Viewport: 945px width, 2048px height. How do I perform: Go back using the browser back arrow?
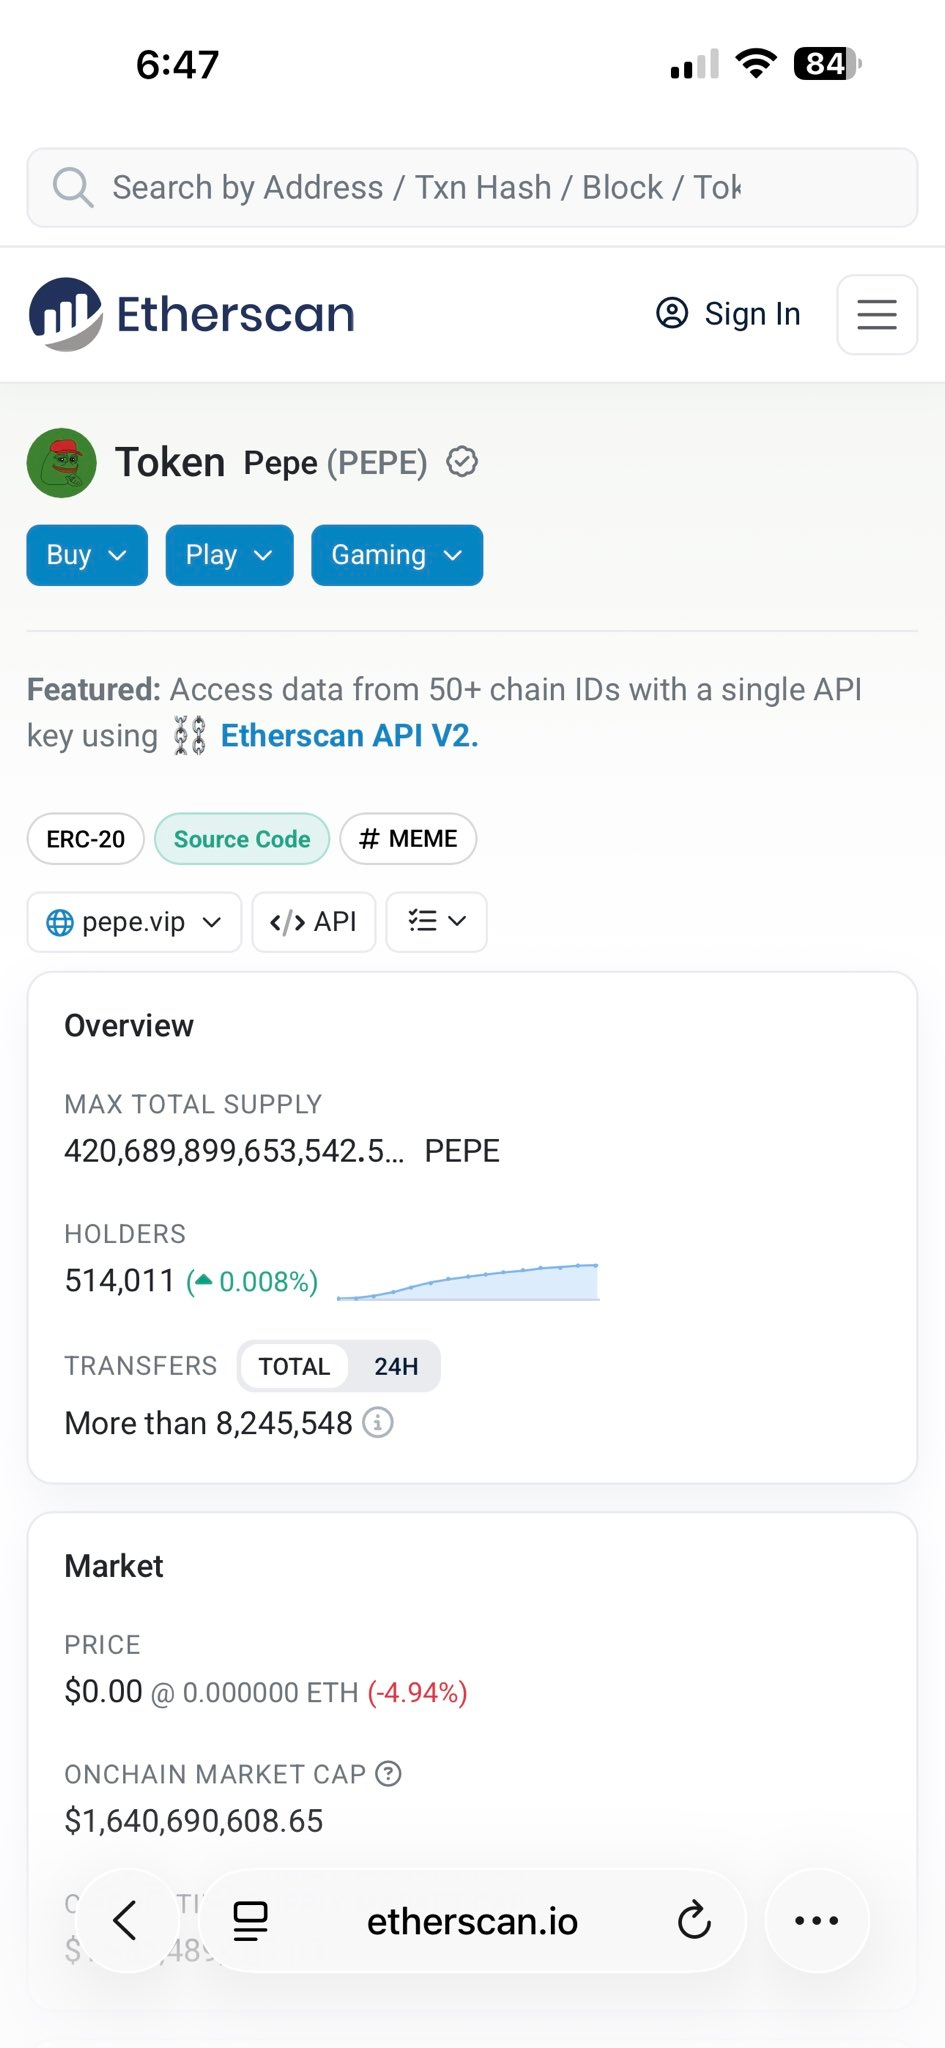(x=125, y=1920)
